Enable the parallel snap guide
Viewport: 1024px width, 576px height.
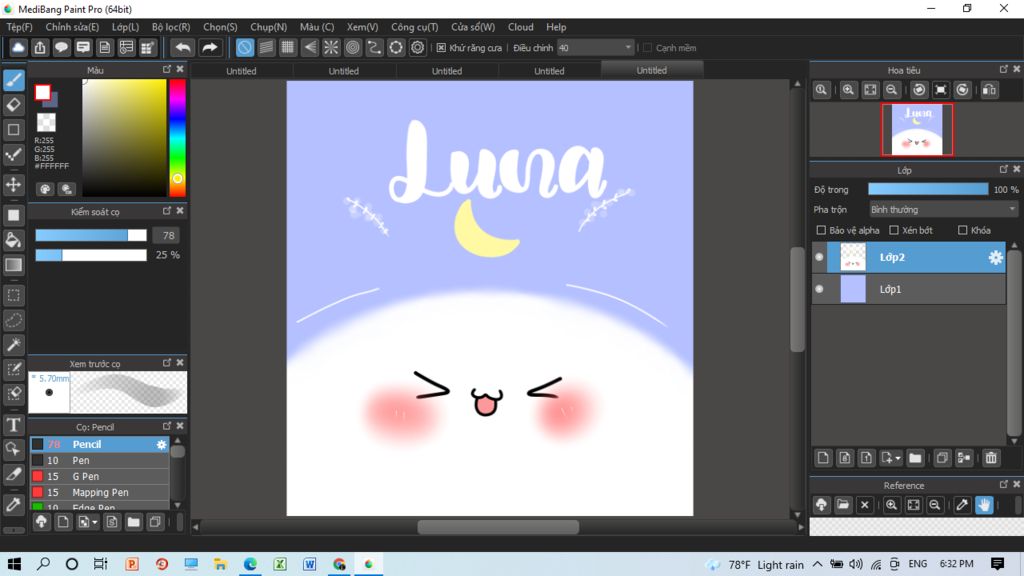coord(266,48)
